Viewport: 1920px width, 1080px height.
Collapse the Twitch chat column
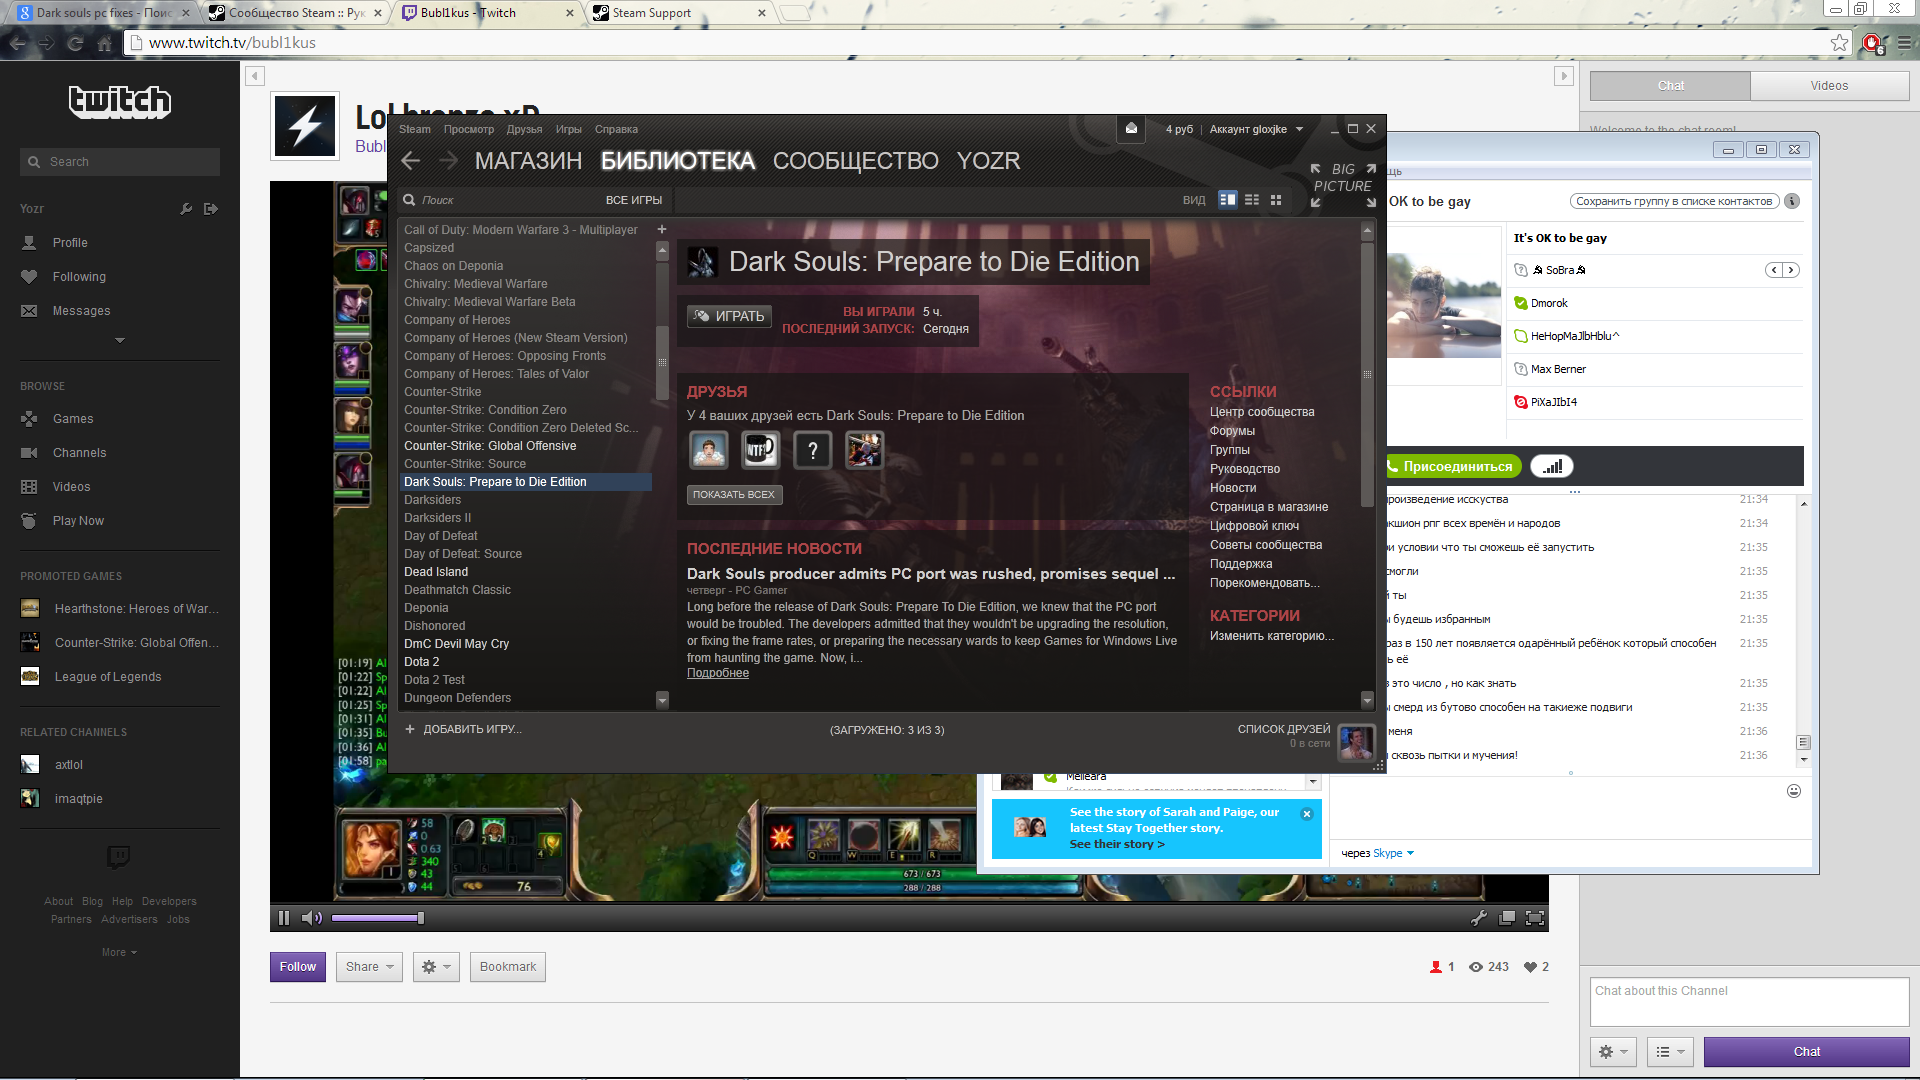tap(1564, 76)
